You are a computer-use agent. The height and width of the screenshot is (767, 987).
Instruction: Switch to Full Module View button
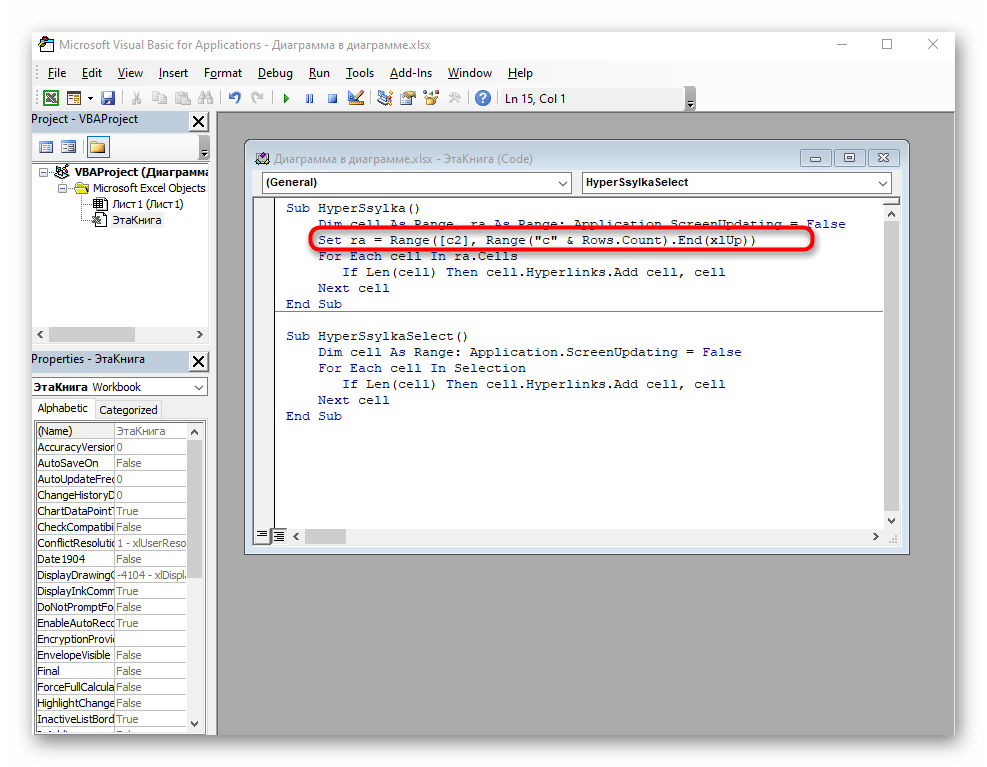(279, 535)
